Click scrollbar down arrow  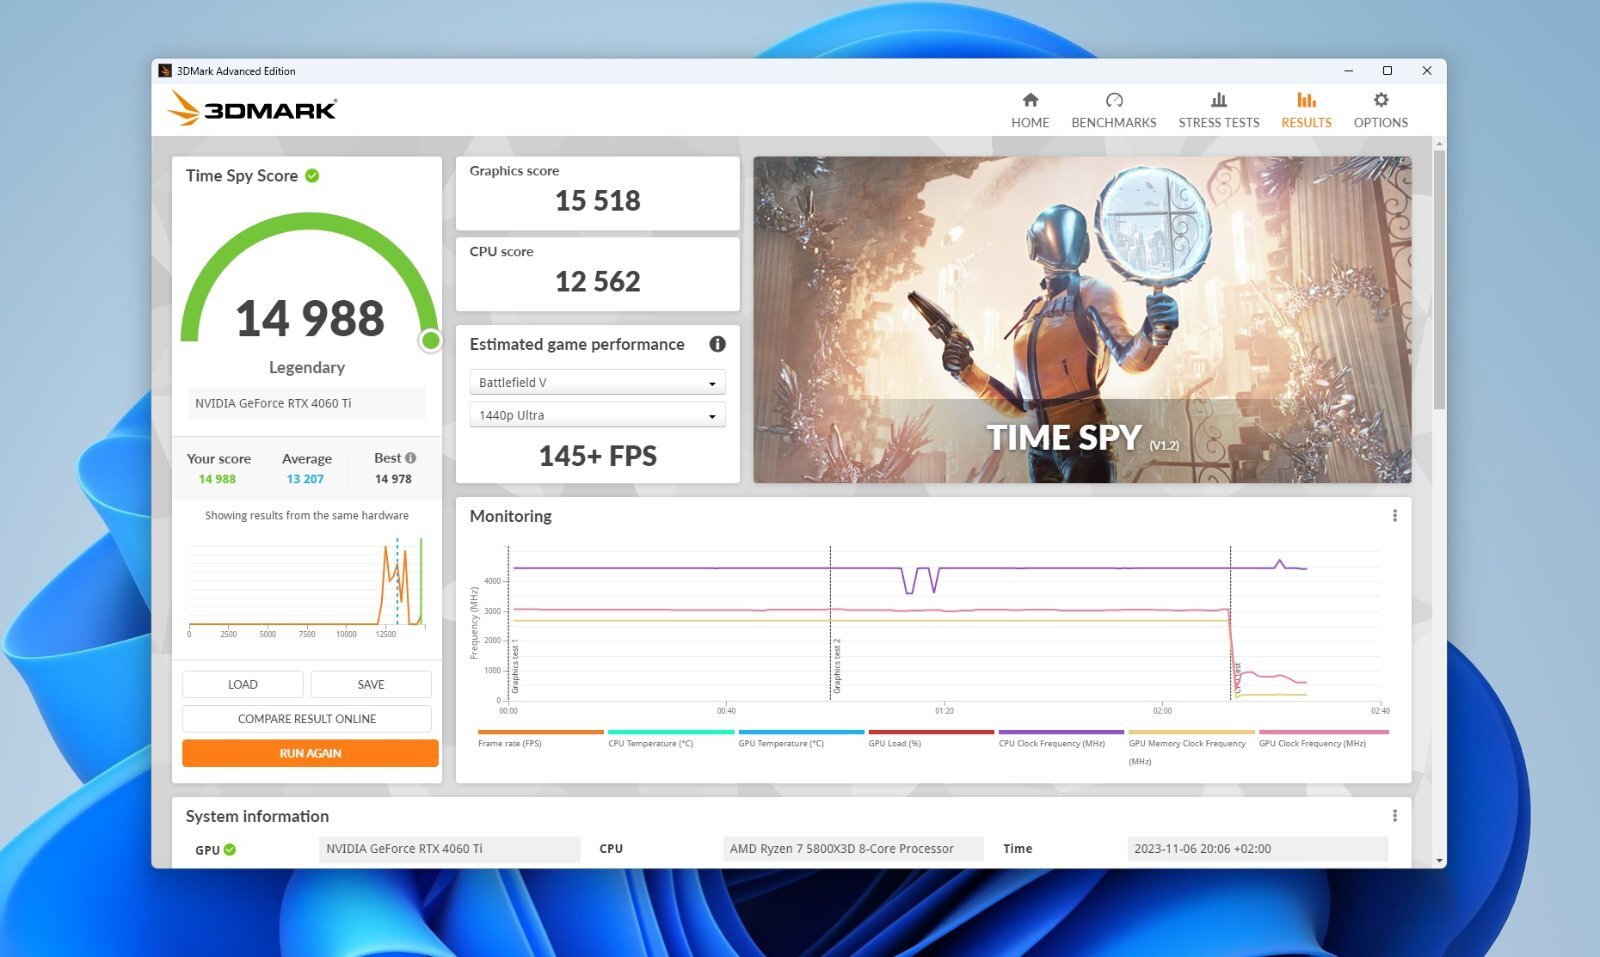[1439, 860]
